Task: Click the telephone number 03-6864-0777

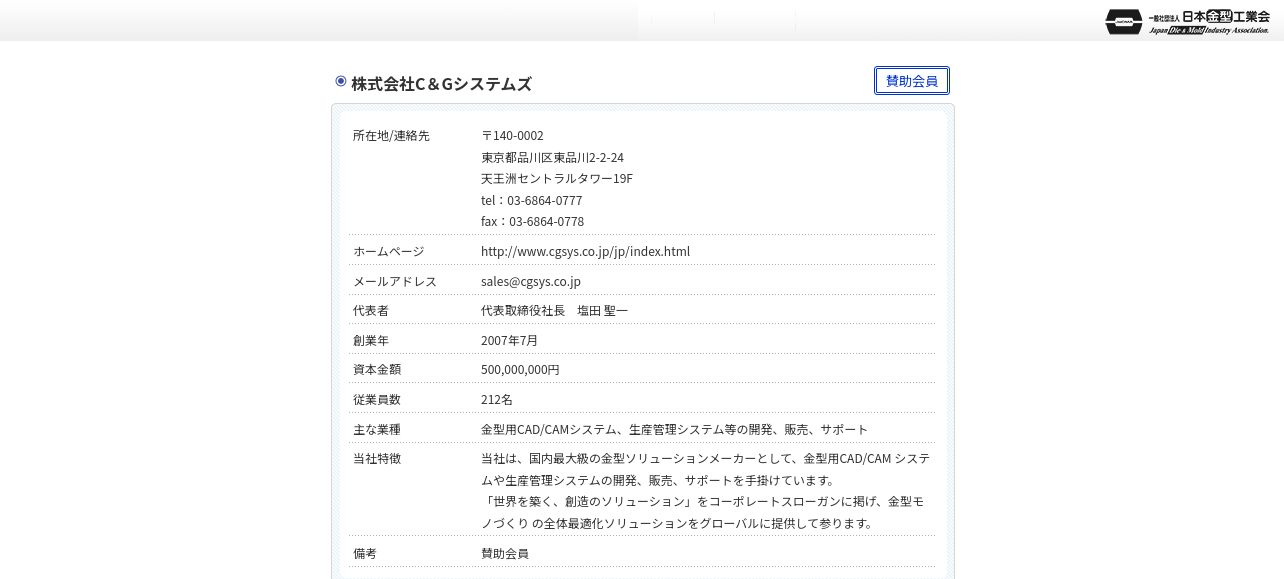Action: click(x=545, y=200)
